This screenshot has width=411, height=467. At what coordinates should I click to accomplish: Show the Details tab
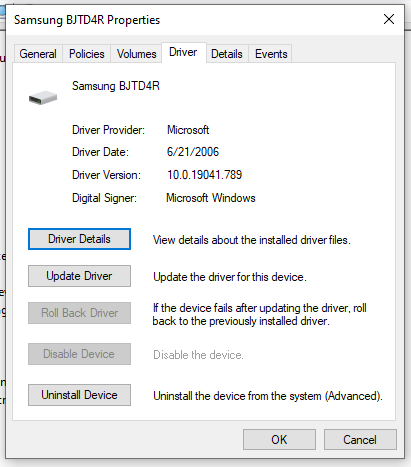(227, 54)
